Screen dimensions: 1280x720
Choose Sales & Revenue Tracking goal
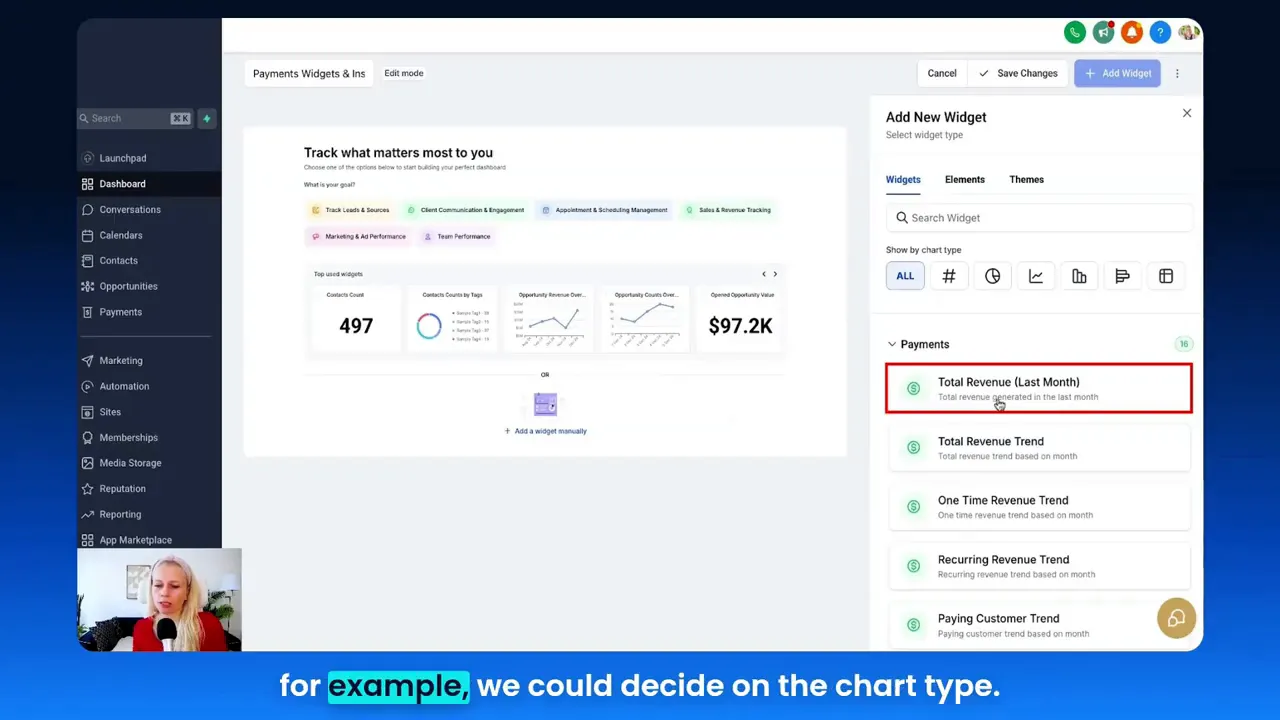(x=727, y=210)
